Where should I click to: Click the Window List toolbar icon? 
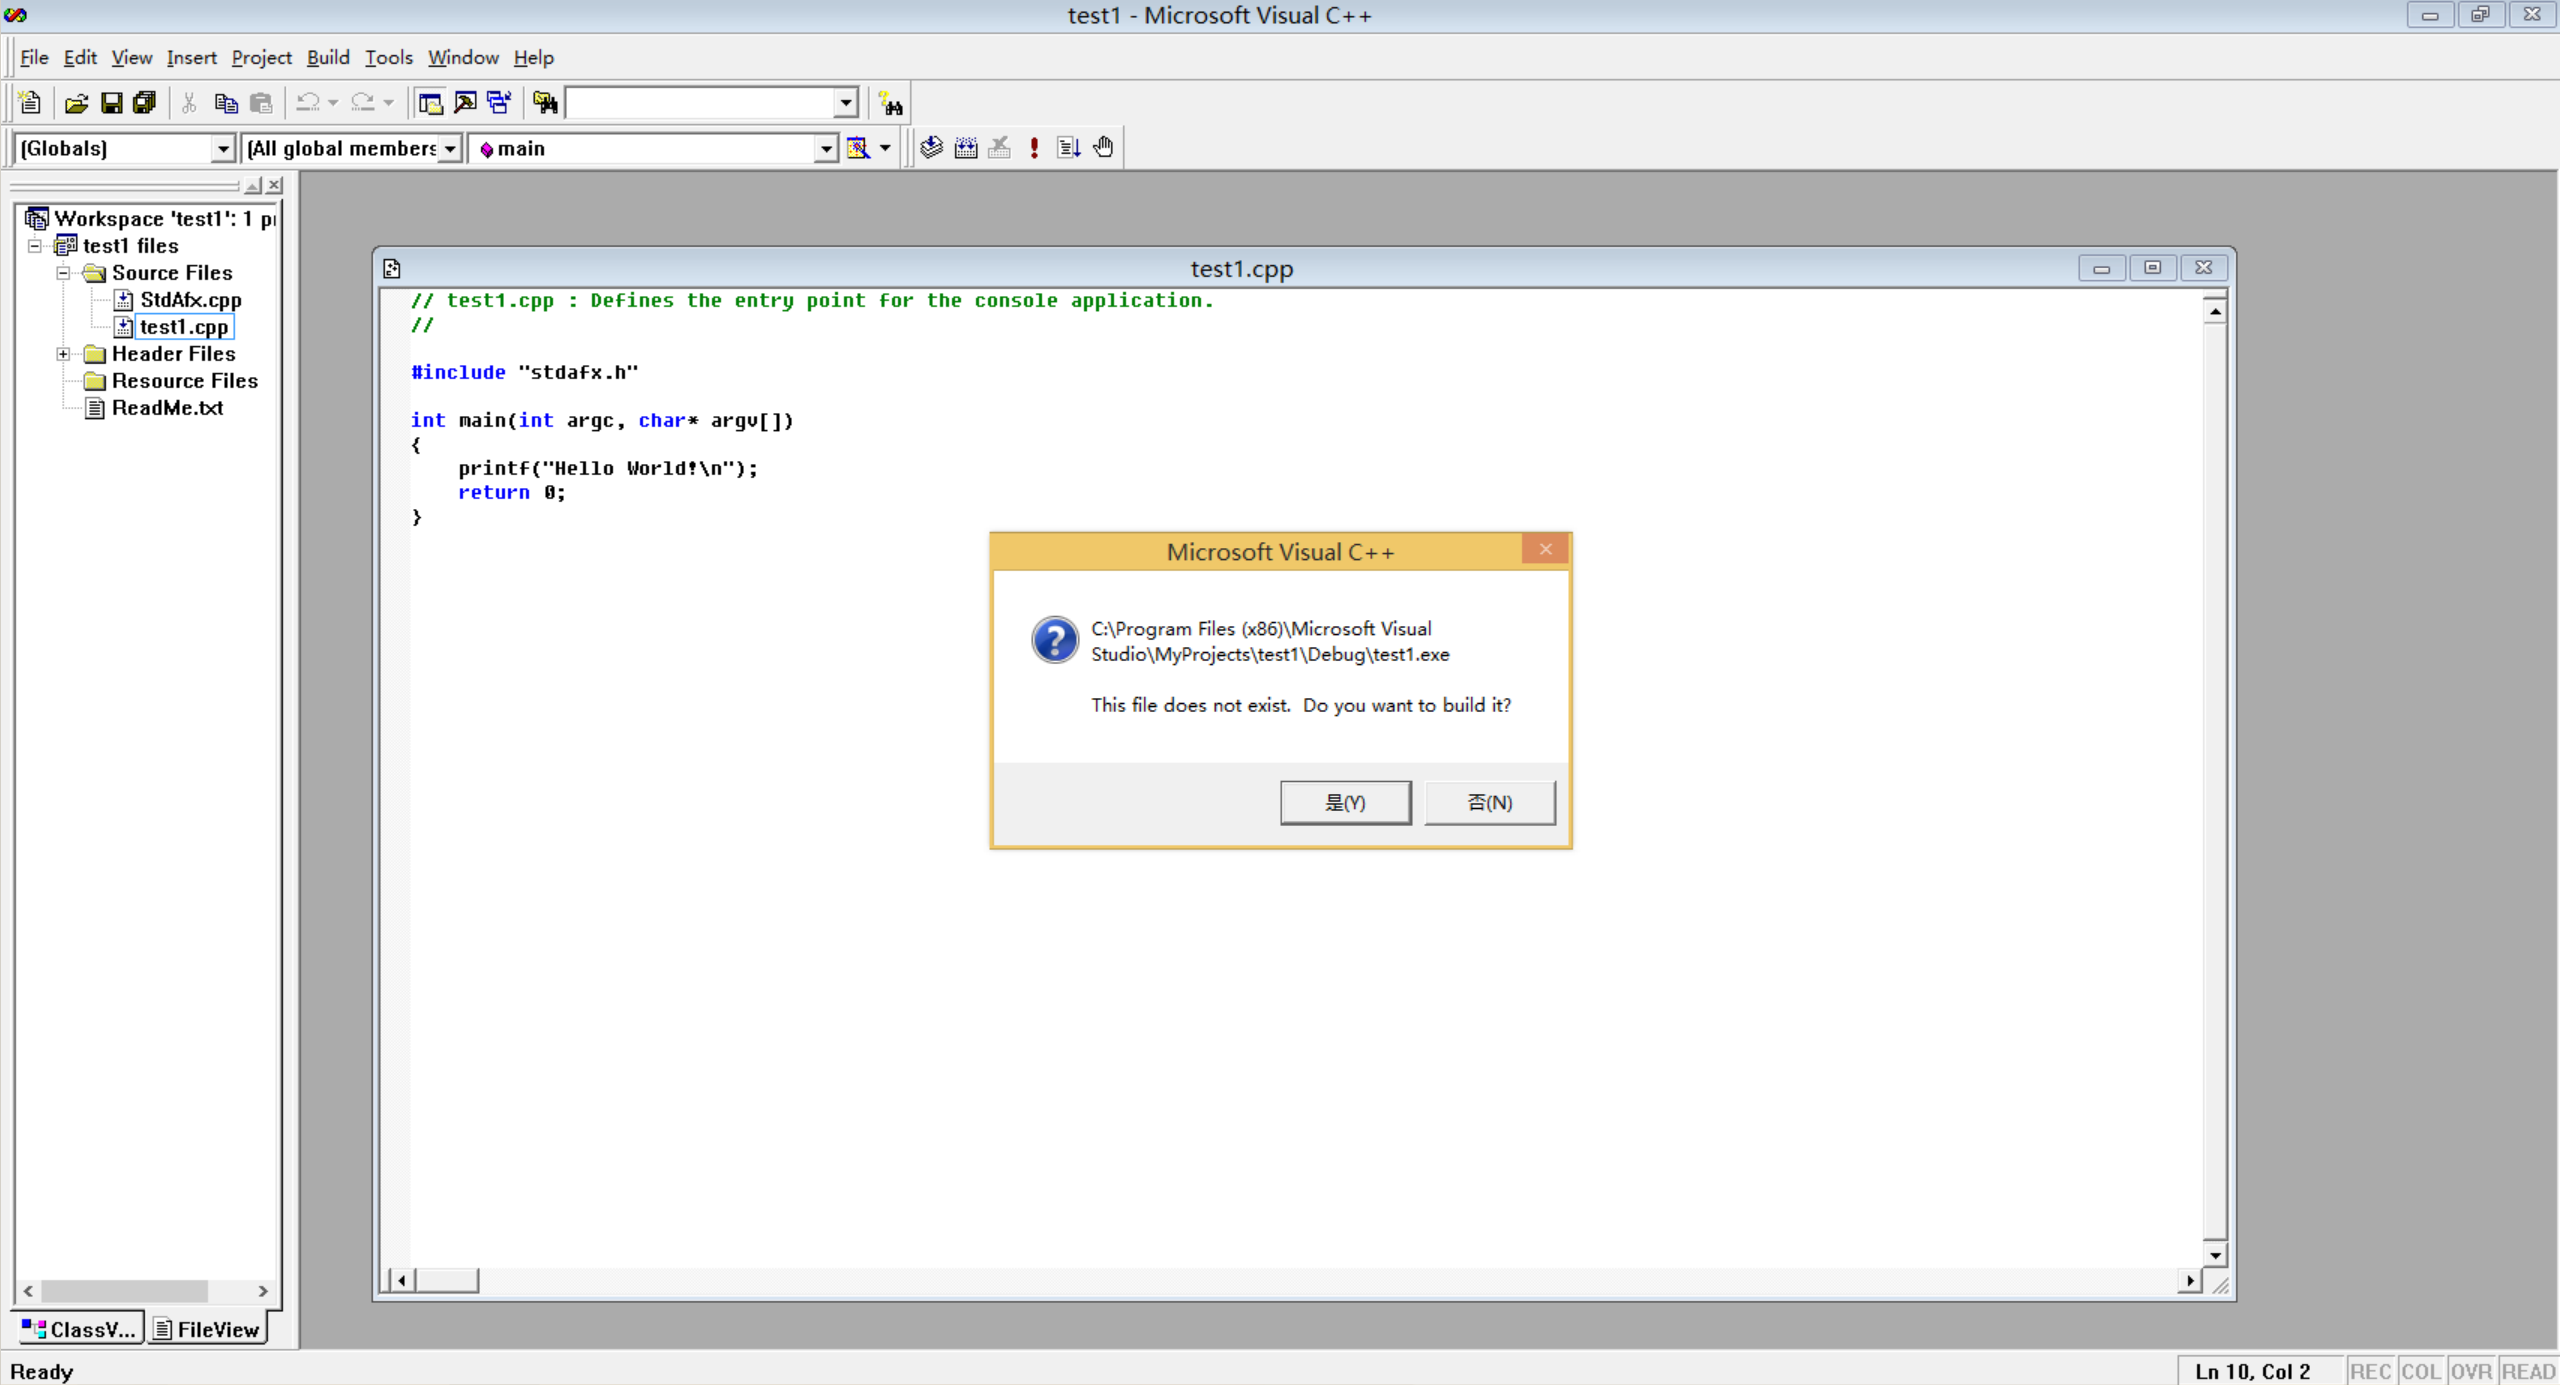point(499,103)
